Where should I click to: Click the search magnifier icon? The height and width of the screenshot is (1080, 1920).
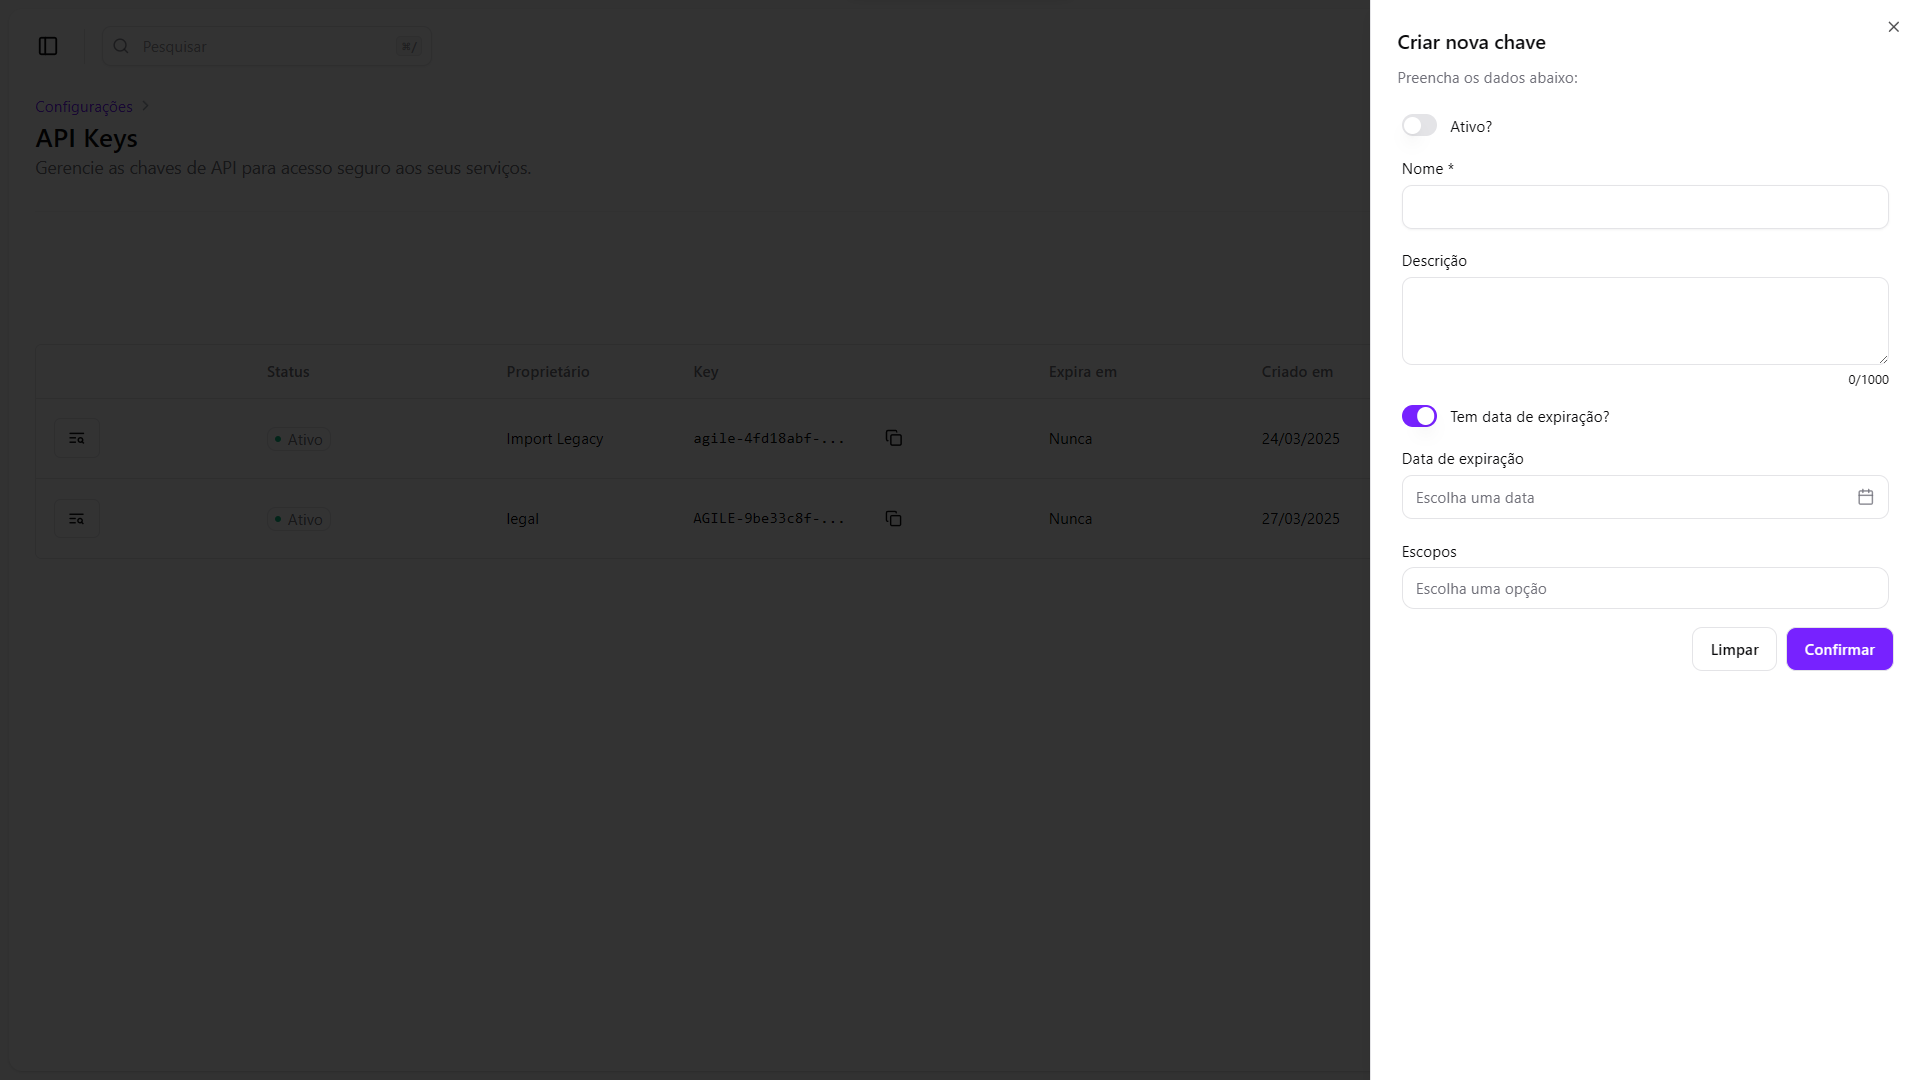(121, 46)
